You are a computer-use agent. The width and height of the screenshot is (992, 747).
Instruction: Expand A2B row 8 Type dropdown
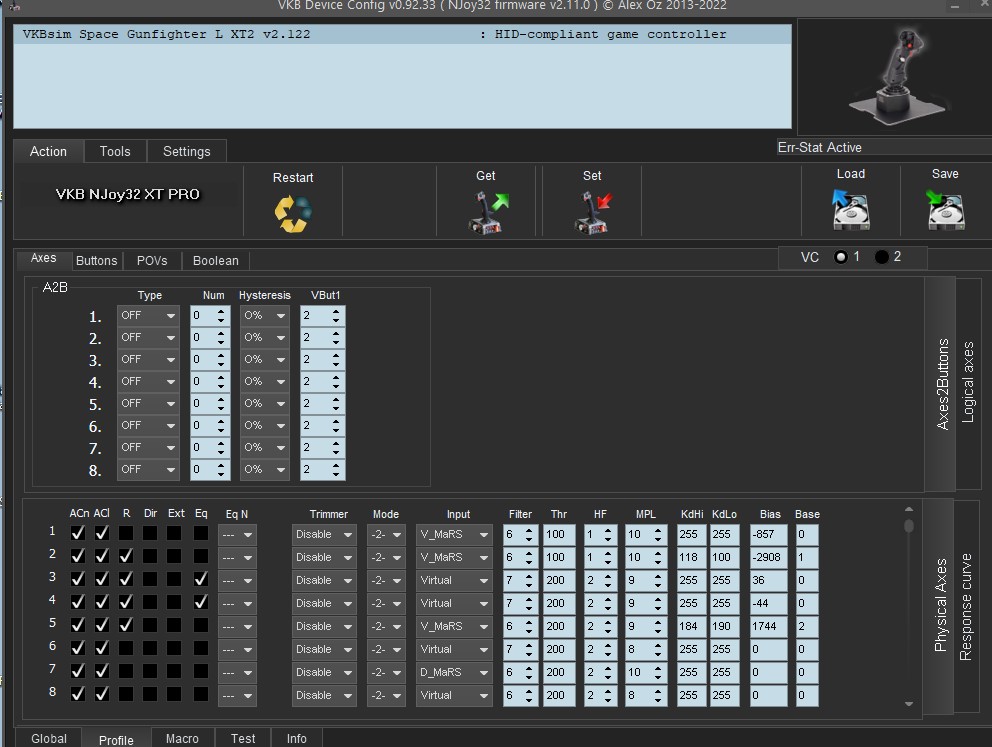[148, 469]
